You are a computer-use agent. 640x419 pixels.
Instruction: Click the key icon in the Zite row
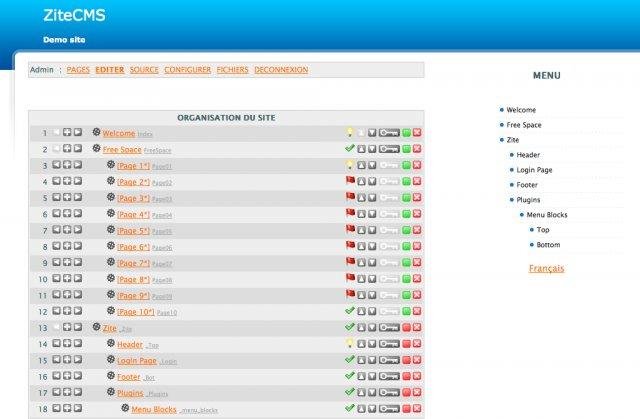point(389,327)
